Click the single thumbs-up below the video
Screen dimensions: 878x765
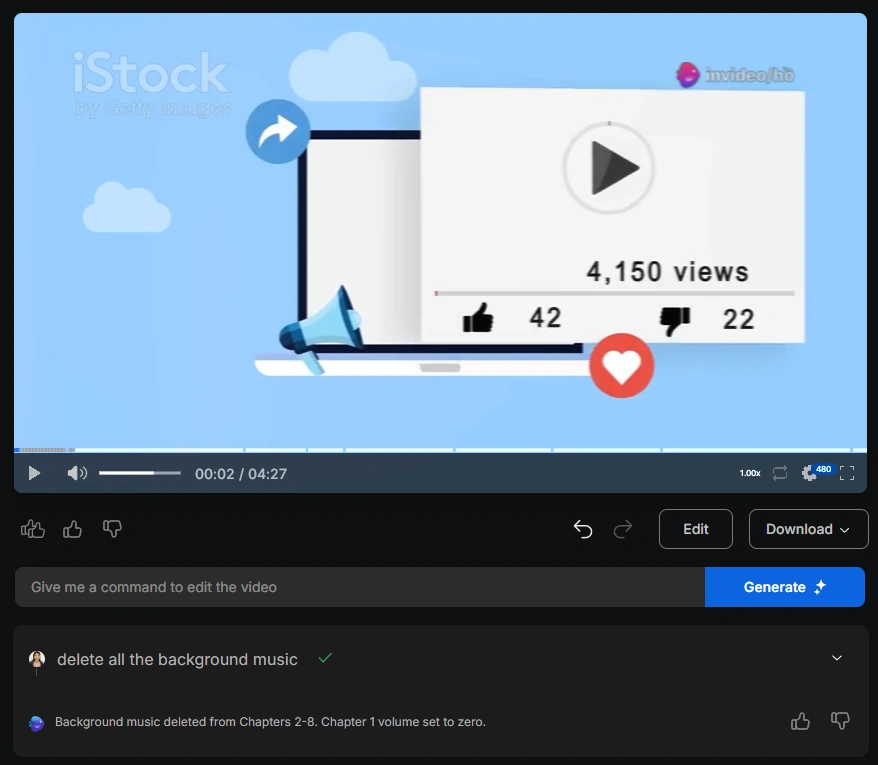click(x=72, y=529)
